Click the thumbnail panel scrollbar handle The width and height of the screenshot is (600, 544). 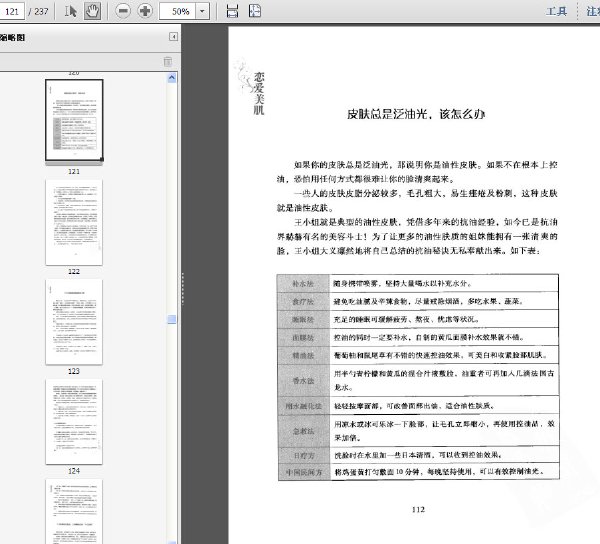pos(172,319)
